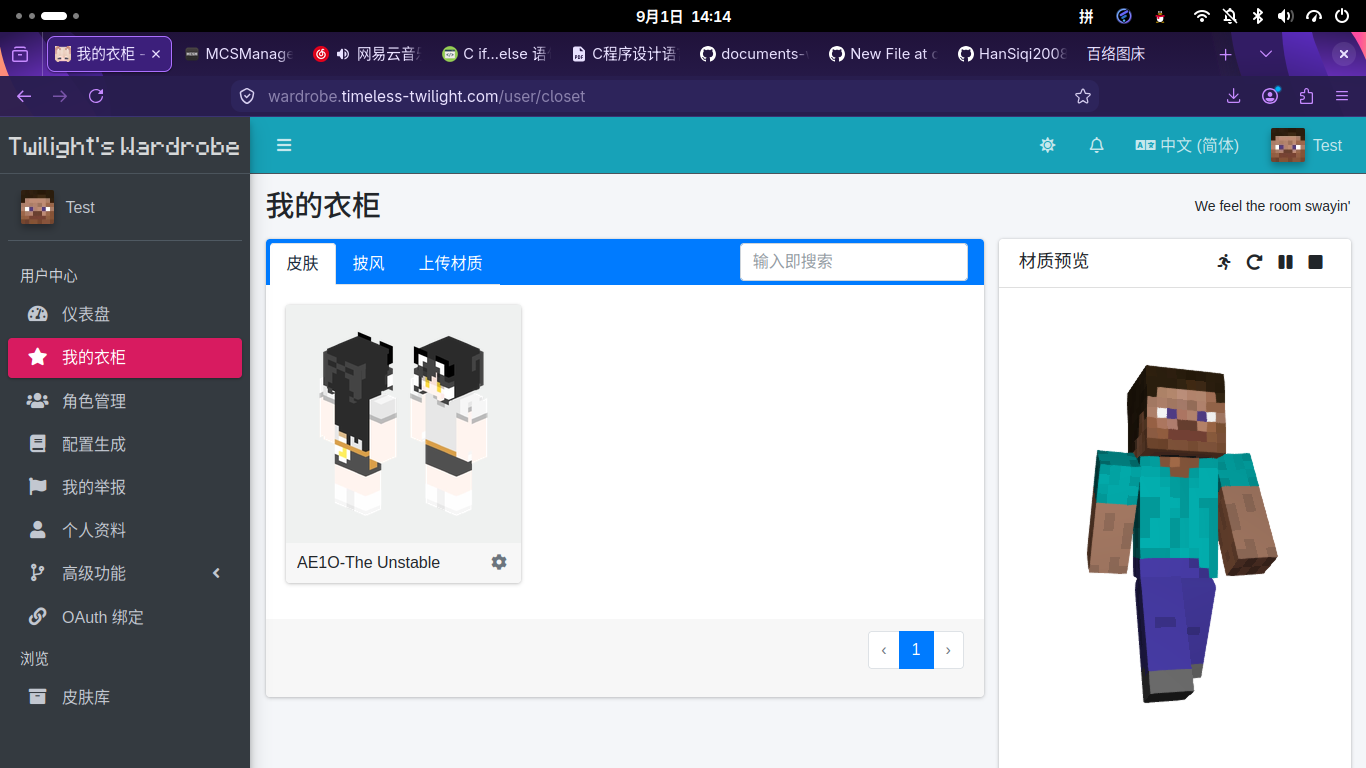
Task: Open the 中文 (简体) language dropdown
Action: (1187, 145)
